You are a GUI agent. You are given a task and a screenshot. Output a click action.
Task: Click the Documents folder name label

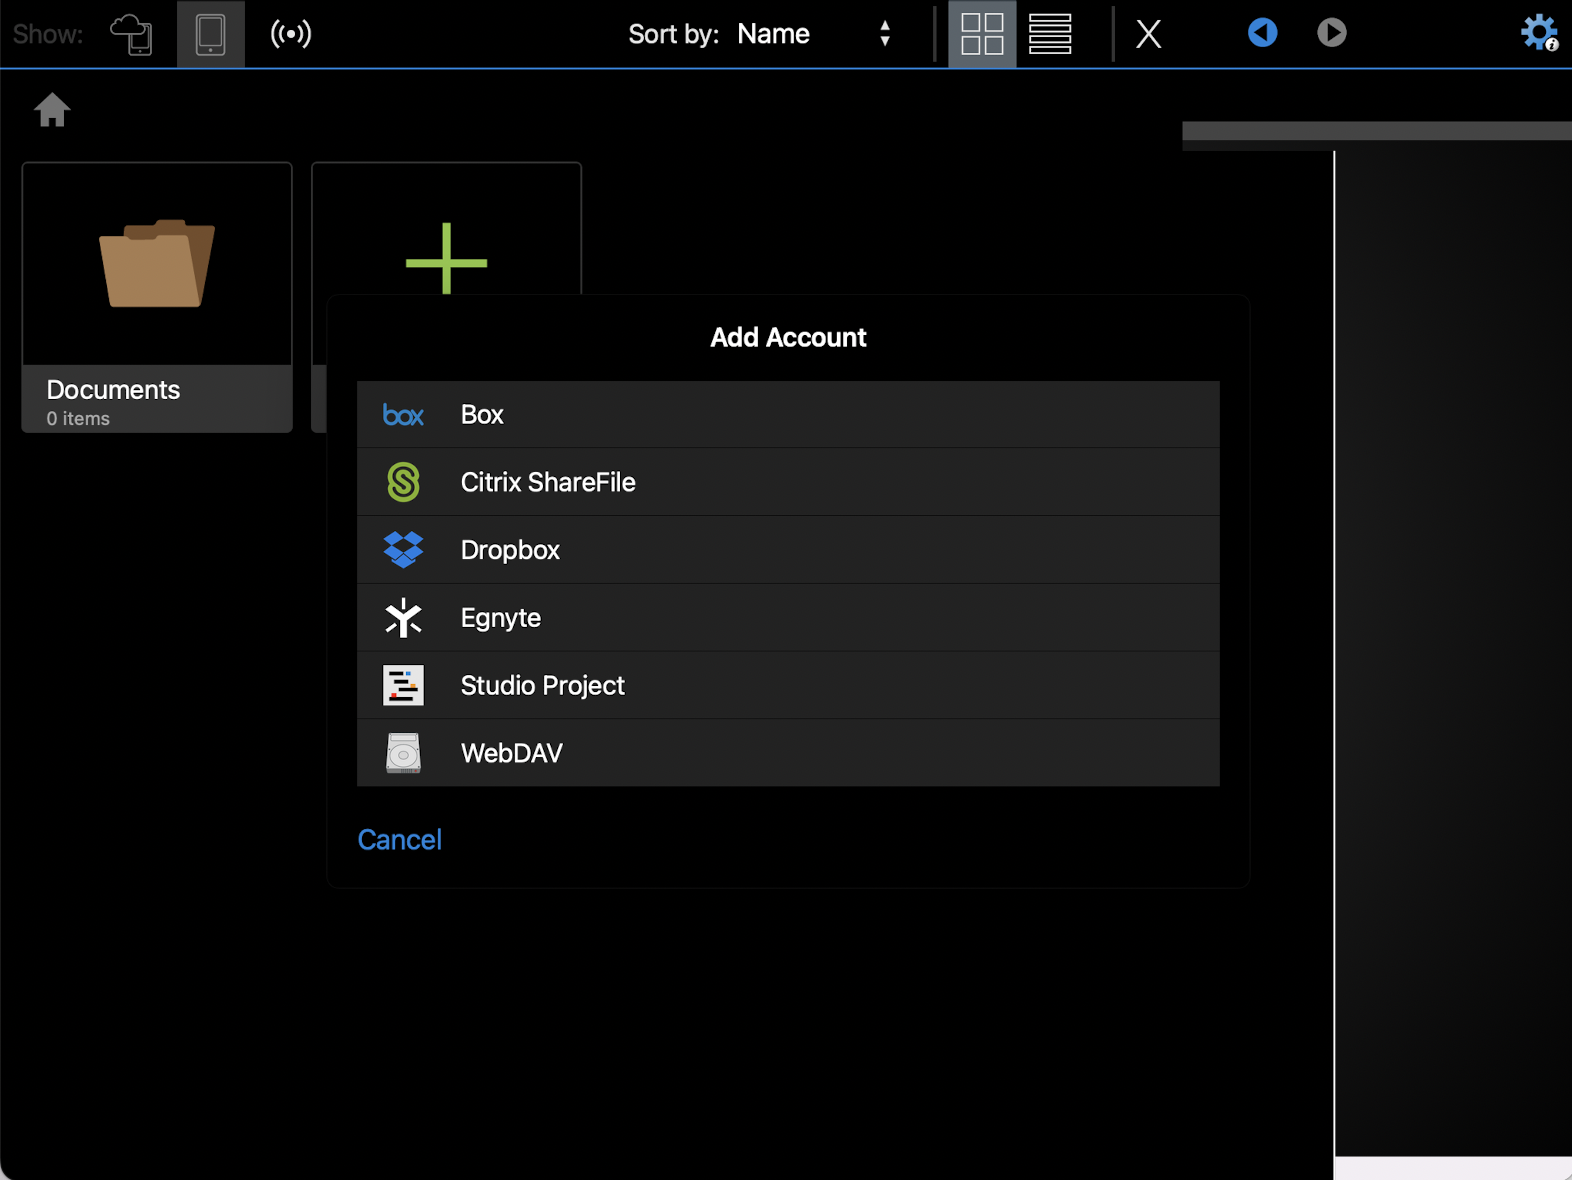point(113,390)
